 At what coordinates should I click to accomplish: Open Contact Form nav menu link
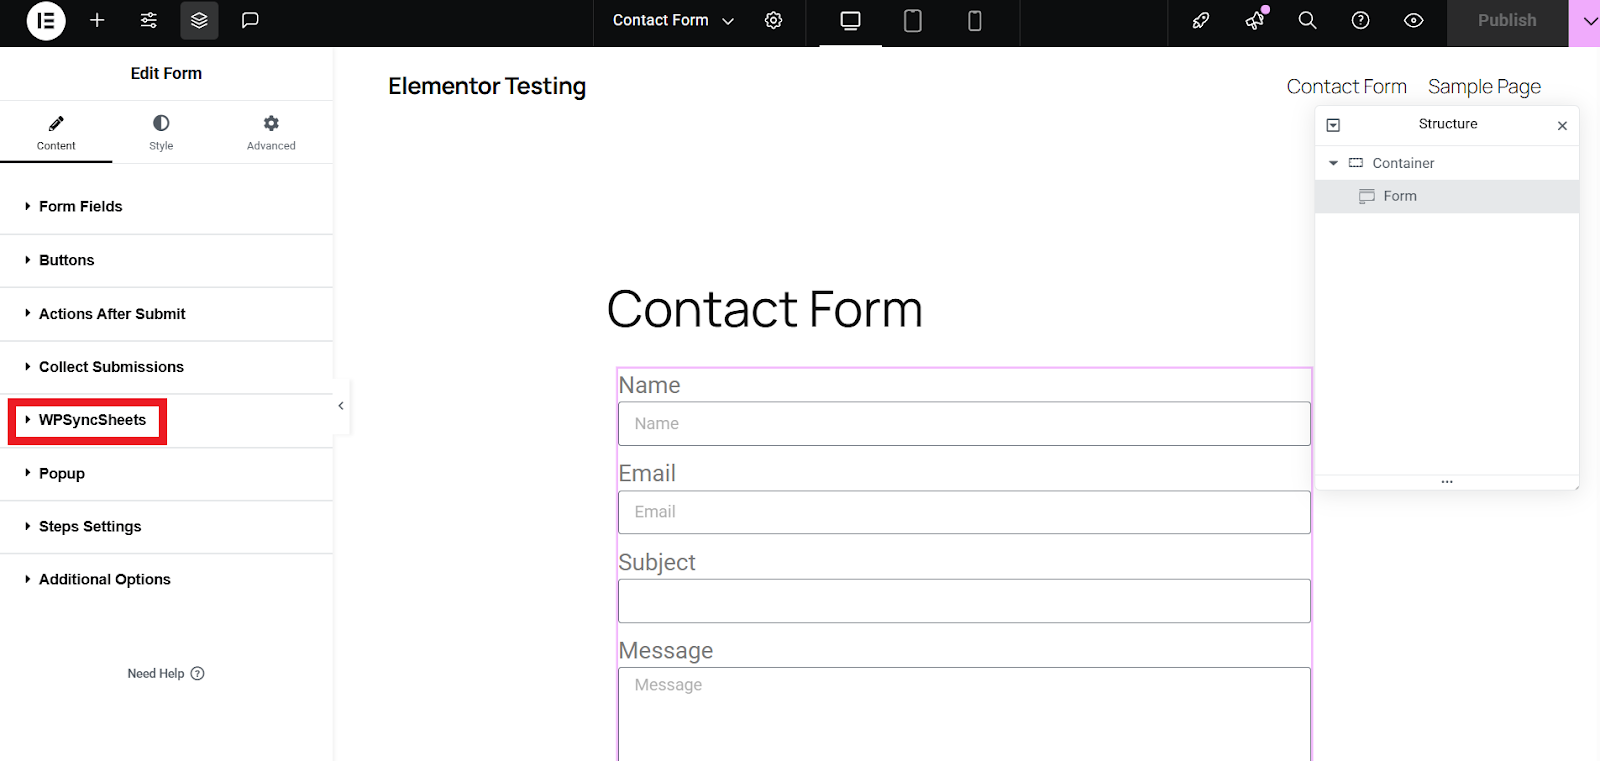(1346, 87)
